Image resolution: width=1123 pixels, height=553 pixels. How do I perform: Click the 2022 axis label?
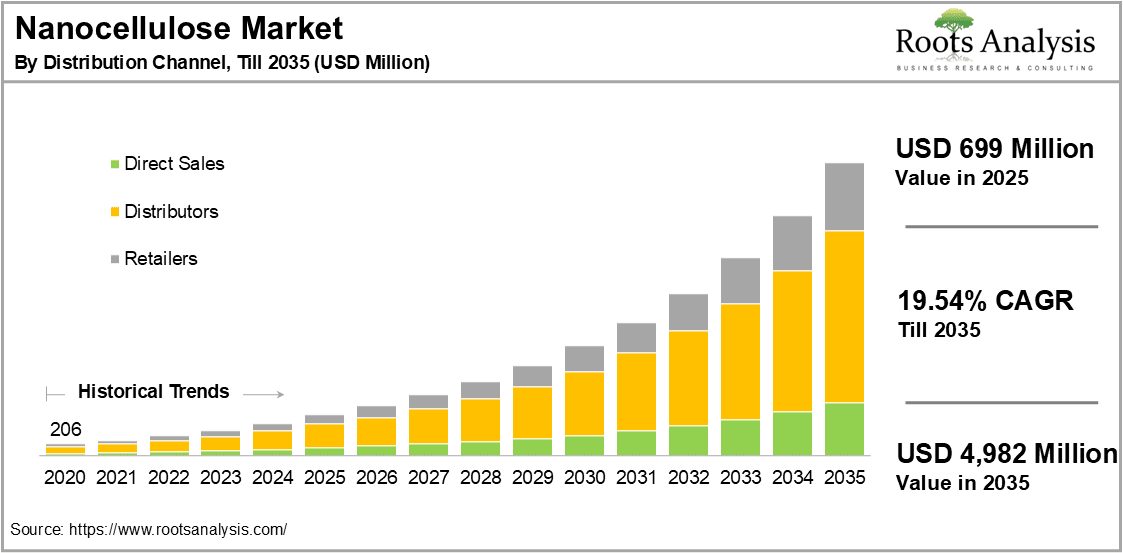[169, 477]
